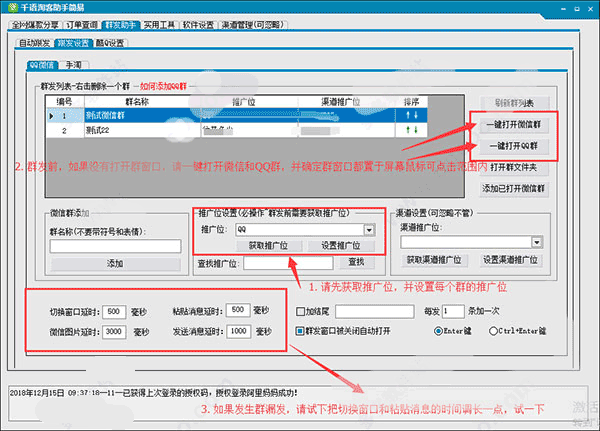The width and height of the screenshot is (600, 431).
Task: Click the 查找 button
Action: (356, 262)
